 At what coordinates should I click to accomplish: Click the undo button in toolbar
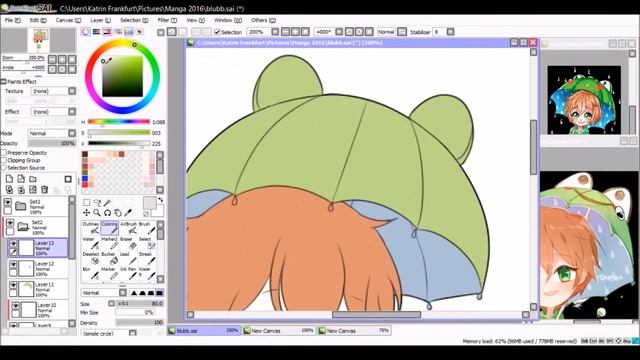[172, 31]
